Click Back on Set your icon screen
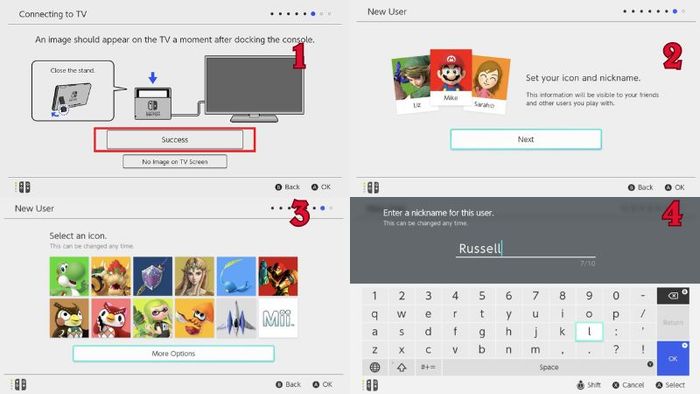 (641, 187)
